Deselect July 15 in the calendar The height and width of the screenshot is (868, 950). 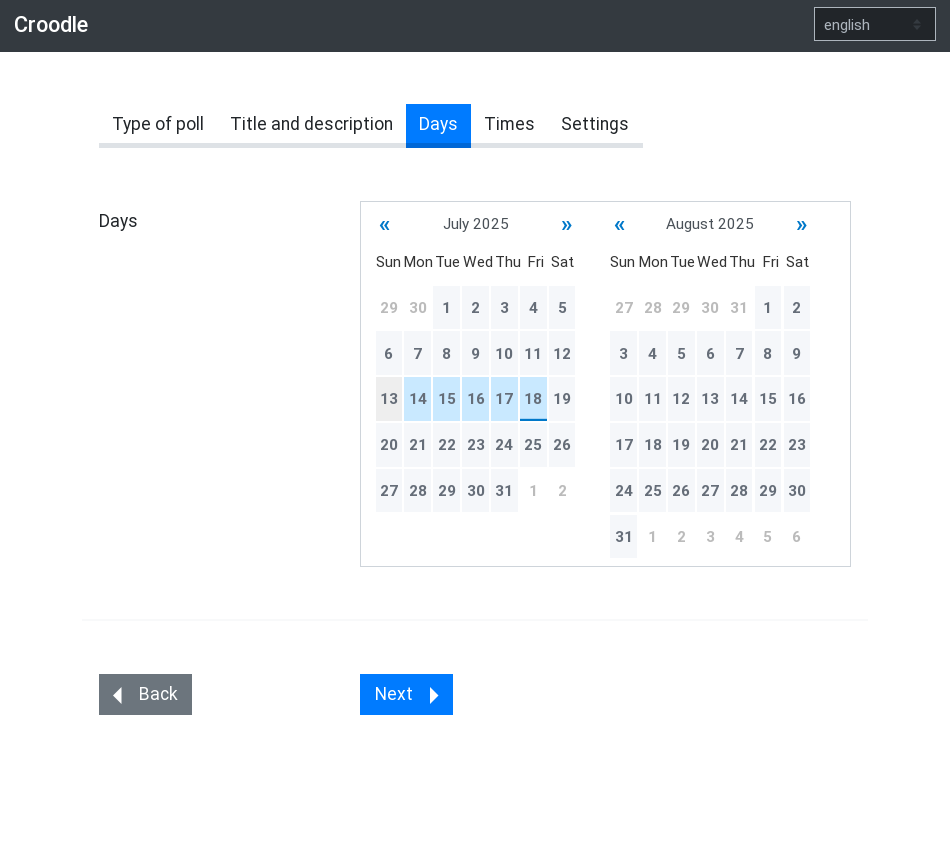click(x=447, y=399)
